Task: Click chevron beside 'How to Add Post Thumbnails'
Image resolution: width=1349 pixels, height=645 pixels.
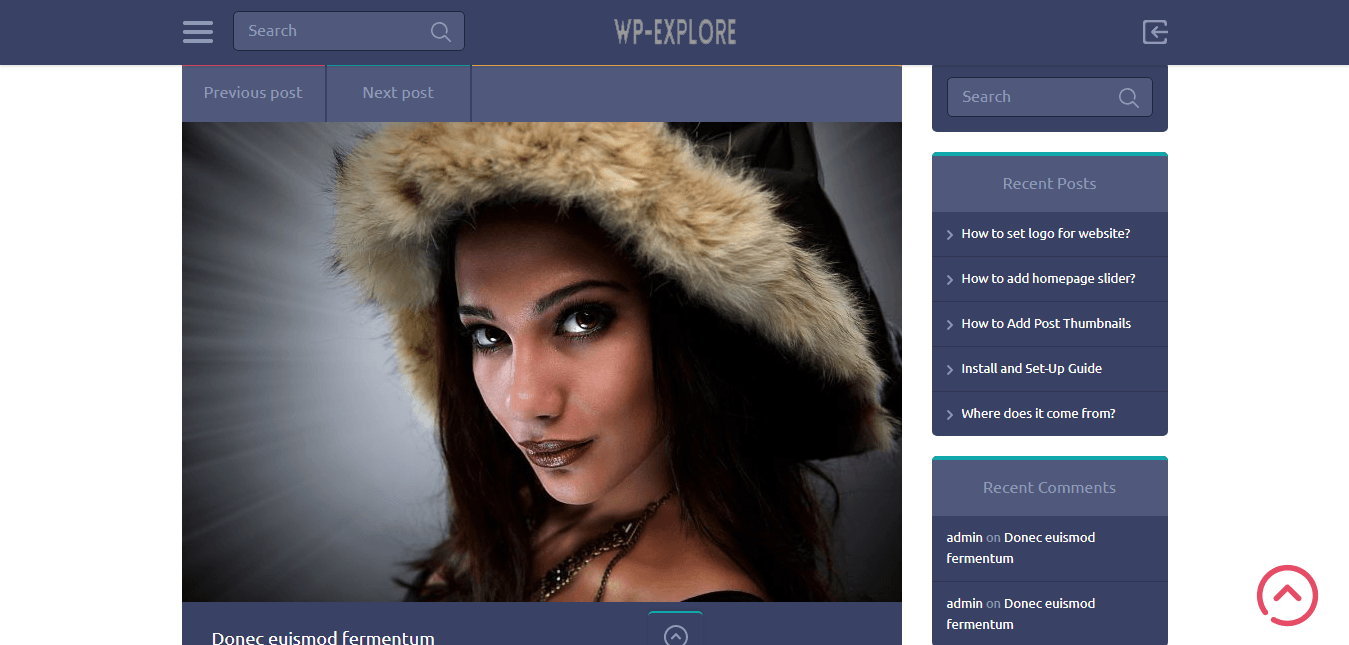Action: 950,325
